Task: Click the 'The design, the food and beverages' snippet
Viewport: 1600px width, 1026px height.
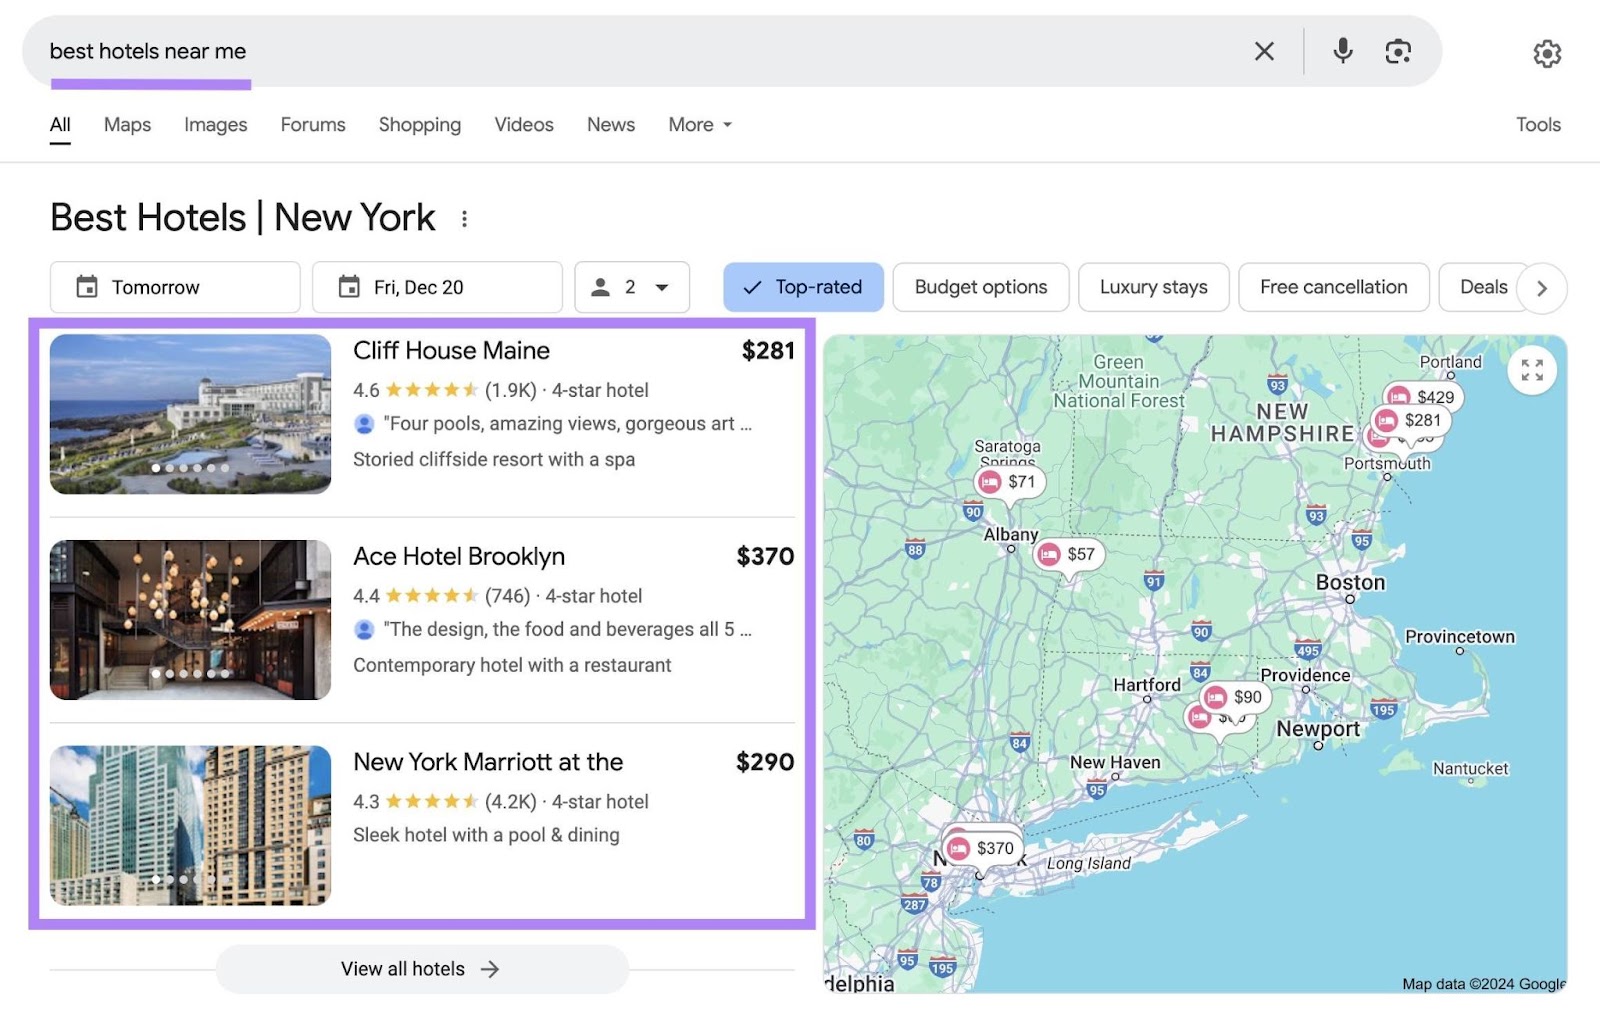Action: [567, 630]
